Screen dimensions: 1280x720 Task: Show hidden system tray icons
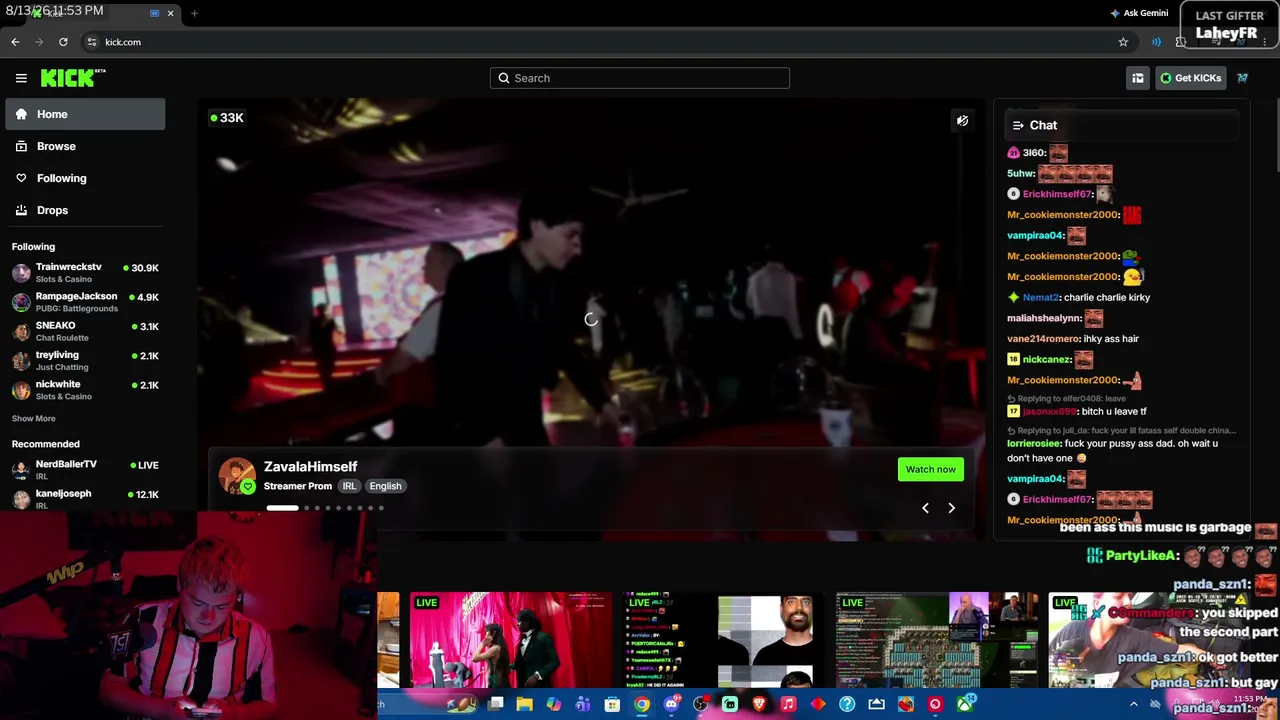(1133, 705)
